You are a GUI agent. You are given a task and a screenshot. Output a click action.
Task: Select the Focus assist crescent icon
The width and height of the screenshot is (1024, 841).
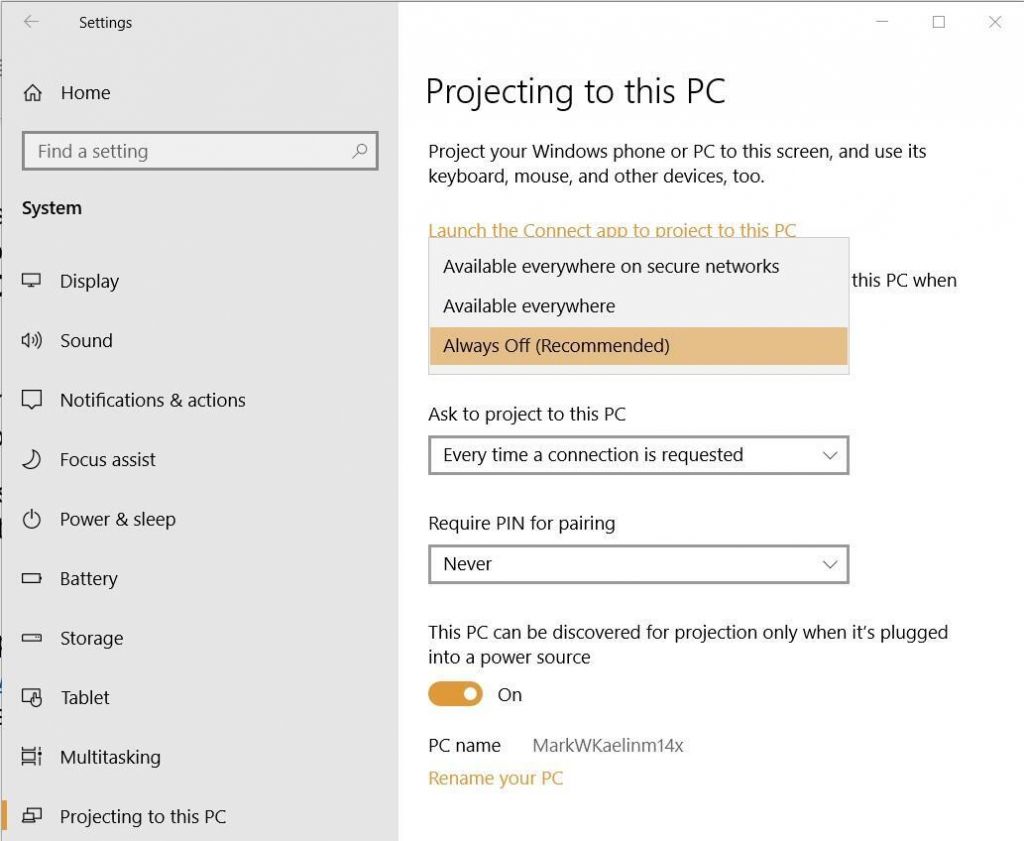[31, 459]
